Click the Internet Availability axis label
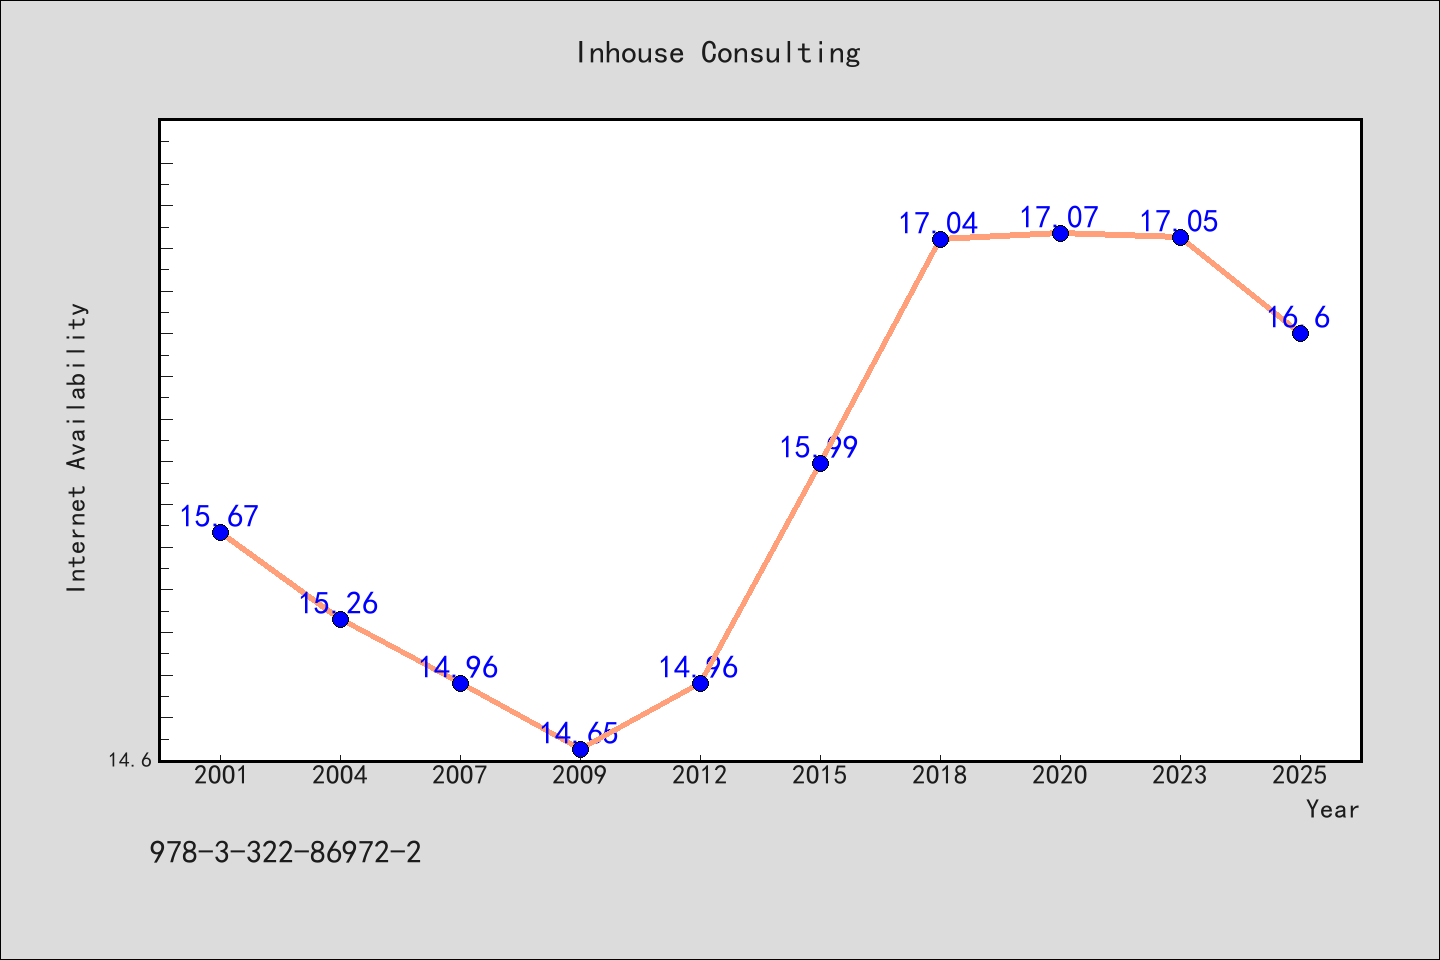The height and width of the screenshot is (960, 1440). (x=77, y=447)
